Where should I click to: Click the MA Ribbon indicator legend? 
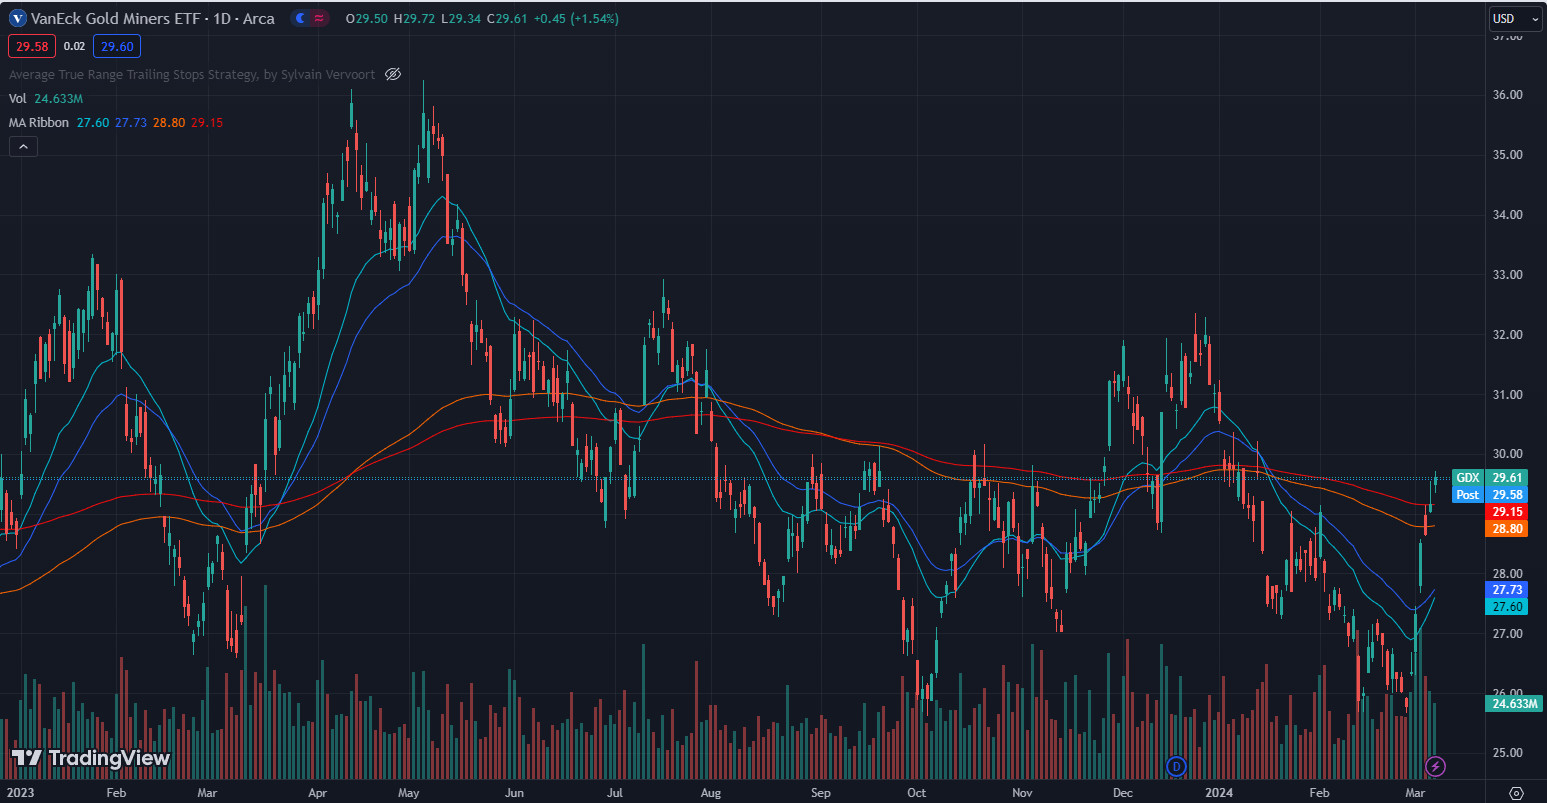point(39,122)
